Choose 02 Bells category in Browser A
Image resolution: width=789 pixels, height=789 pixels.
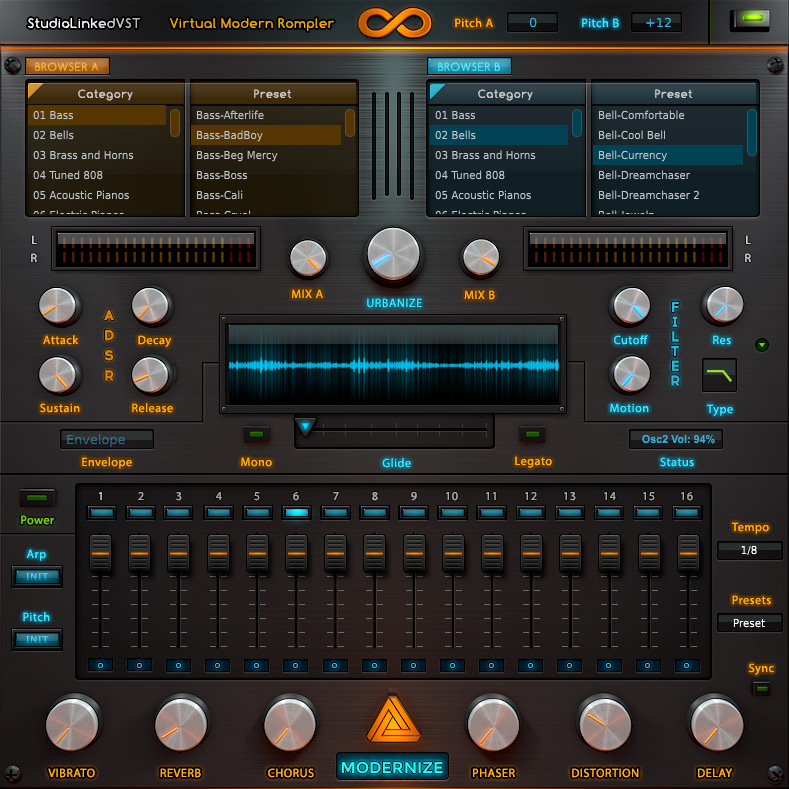click(97, 135)
